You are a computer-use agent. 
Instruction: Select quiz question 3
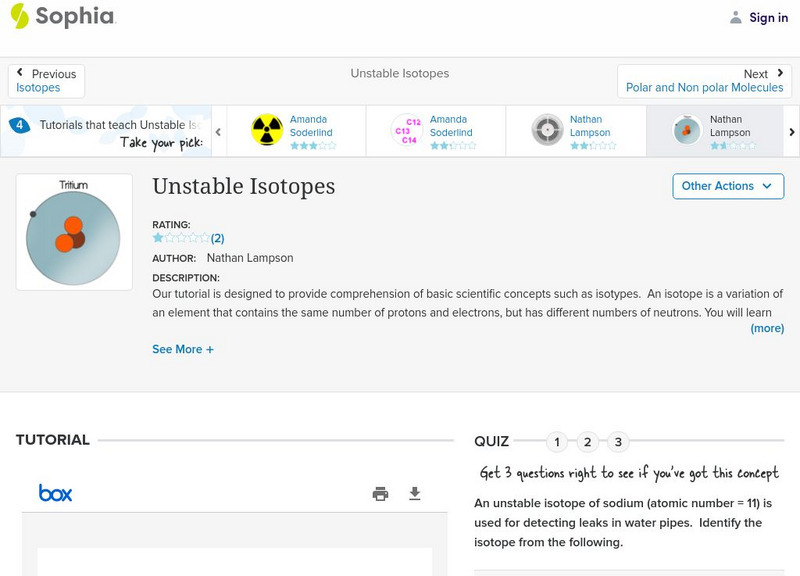pyautogui.click(x=619, y=440)
